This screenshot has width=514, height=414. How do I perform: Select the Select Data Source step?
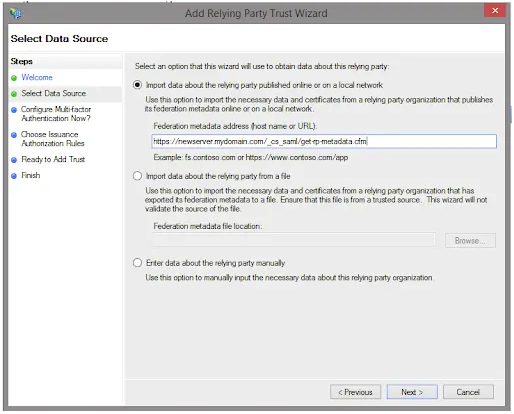(54, 93)
